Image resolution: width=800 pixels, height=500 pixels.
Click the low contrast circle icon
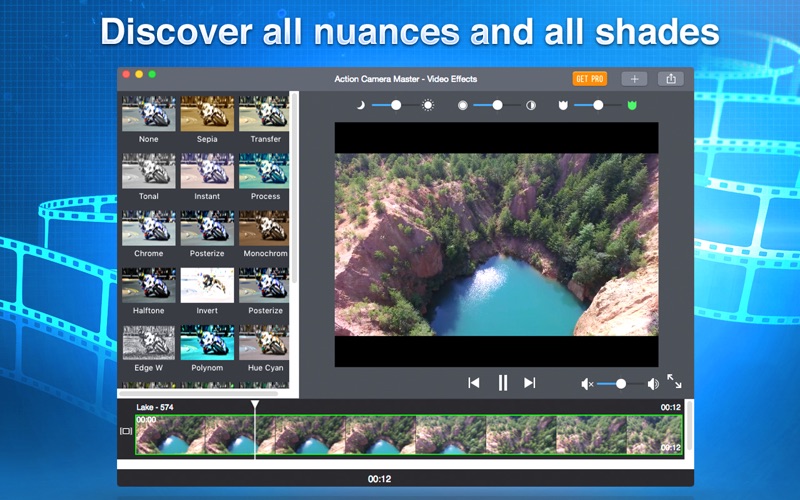(462, 105)
